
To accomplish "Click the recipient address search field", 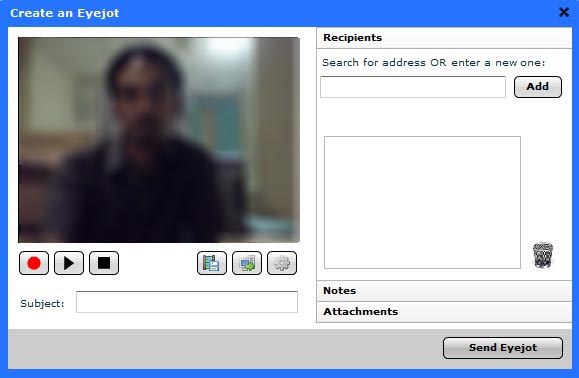I will coord(413,87).
